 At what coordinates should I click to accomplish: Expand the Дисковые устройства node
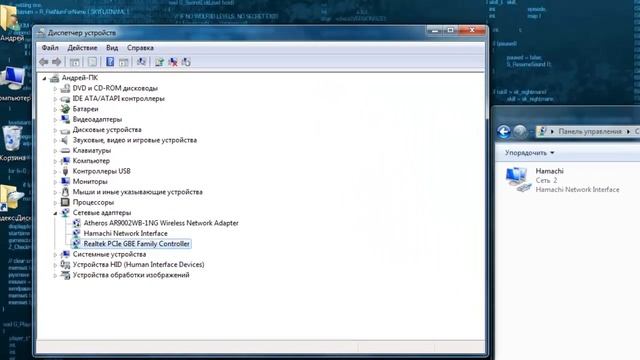coord(55,130)
